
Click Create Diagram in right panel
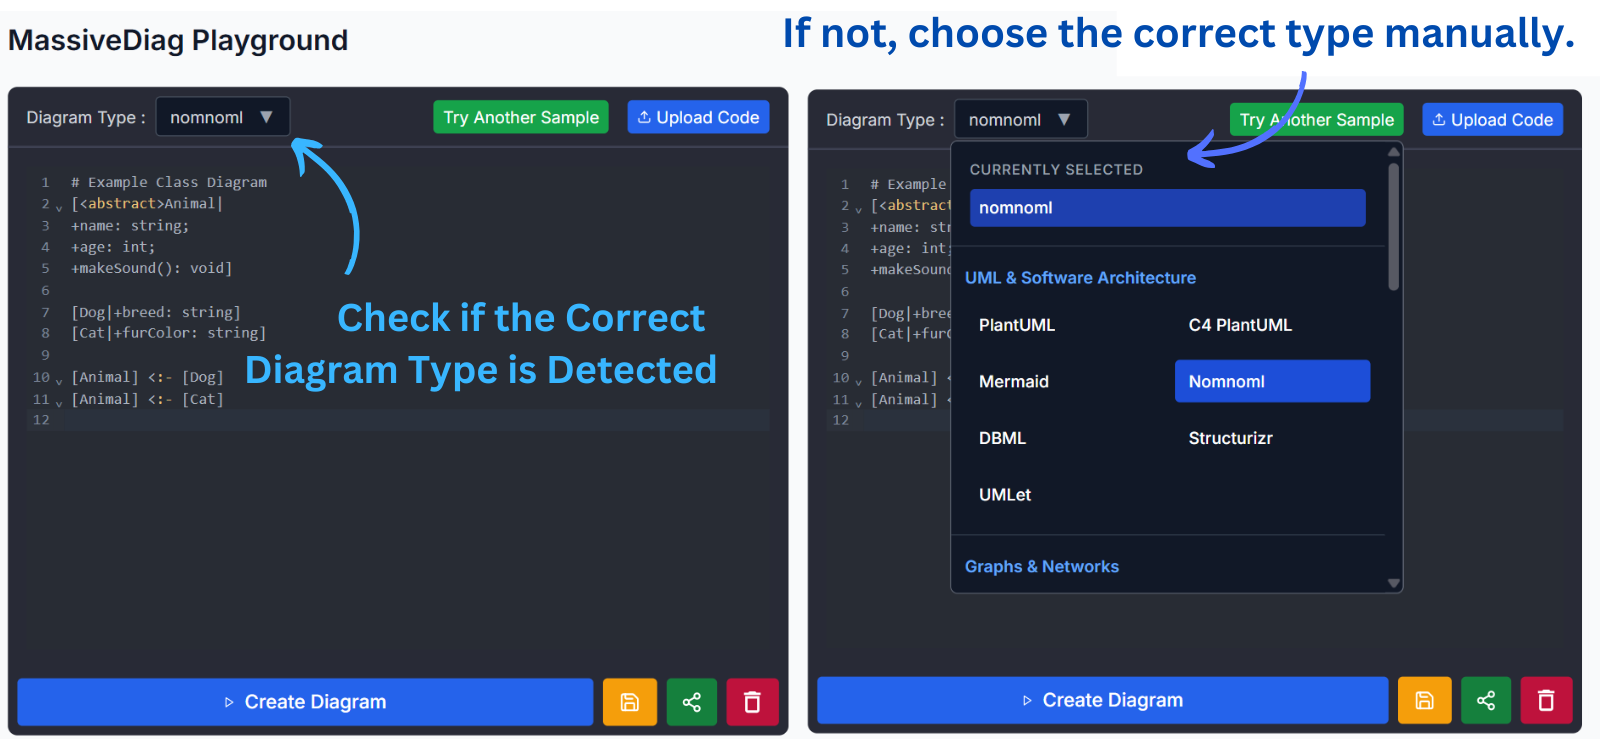[x=1102, y=700]
